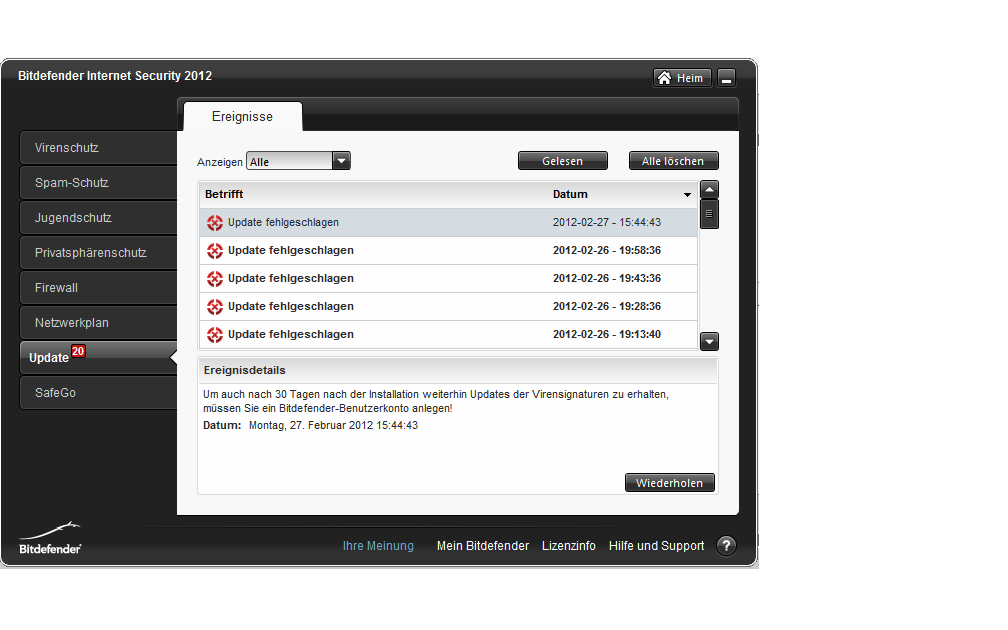
Task: Open the help question mark icon
Action: [726, 546]
